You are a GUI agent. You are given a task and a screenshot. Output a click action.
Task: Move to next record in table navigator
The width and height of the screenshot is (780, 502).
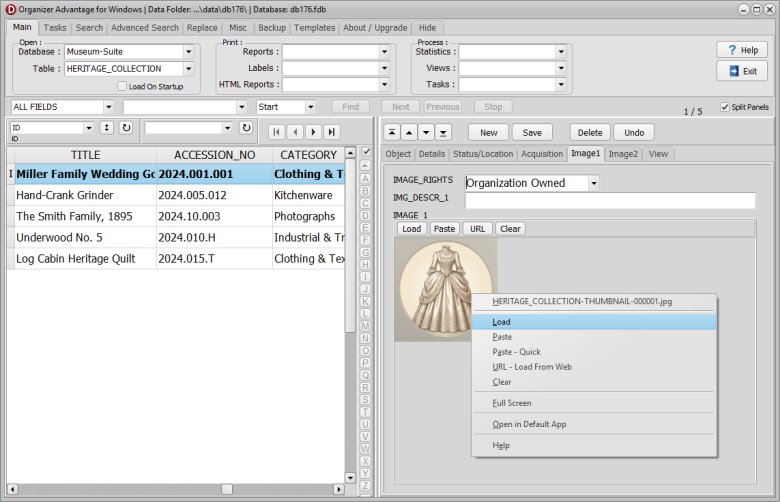pos(312,131)
